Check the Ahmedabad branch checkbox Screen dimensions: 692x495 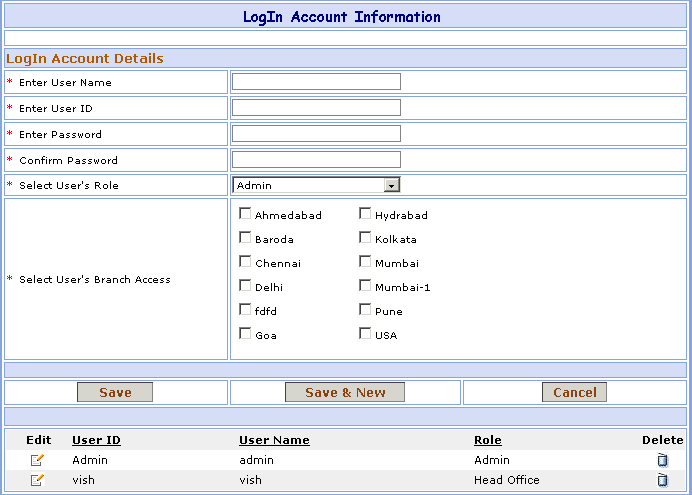[x=245, y=214]
